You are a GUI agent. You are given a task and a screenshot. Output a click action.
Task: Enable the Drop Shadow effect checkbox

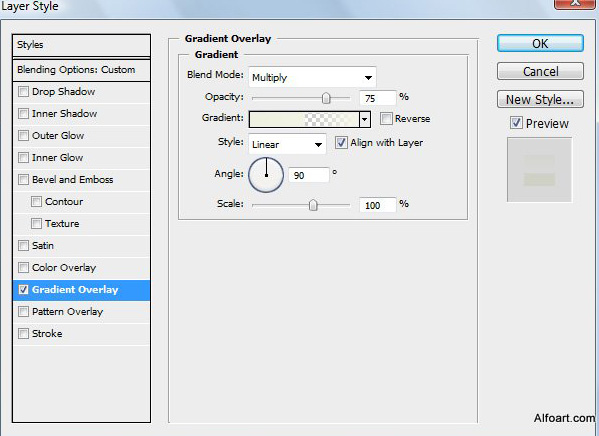[23, 91]
